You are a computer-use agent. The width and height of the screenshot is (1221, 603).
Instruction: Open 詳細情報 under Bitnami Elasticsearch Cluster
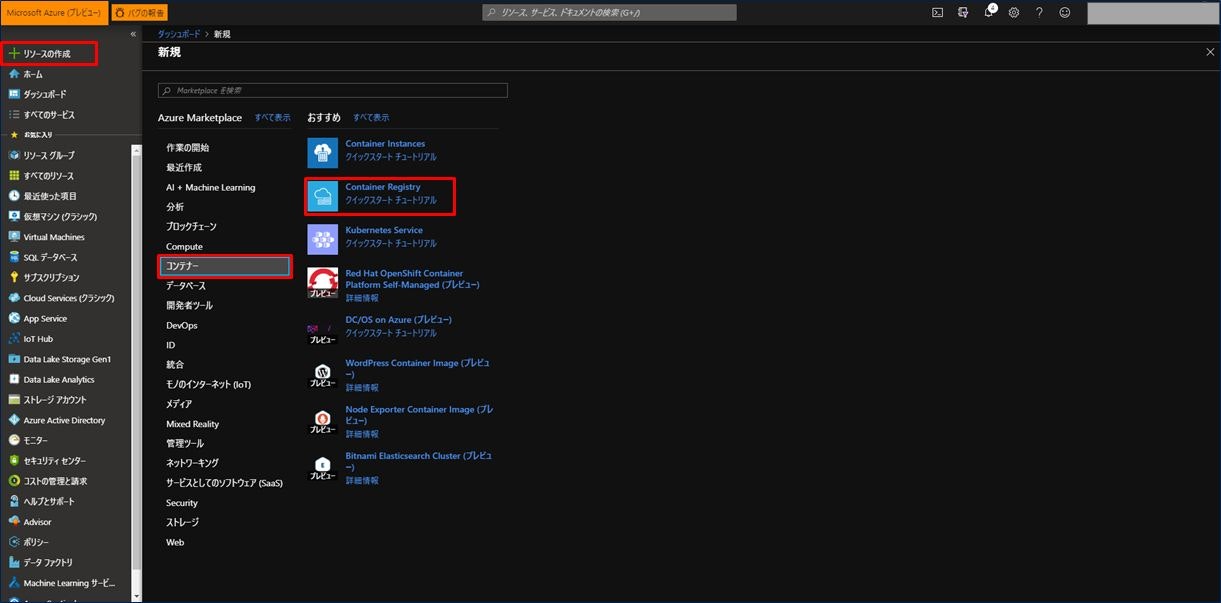(362, 481)
